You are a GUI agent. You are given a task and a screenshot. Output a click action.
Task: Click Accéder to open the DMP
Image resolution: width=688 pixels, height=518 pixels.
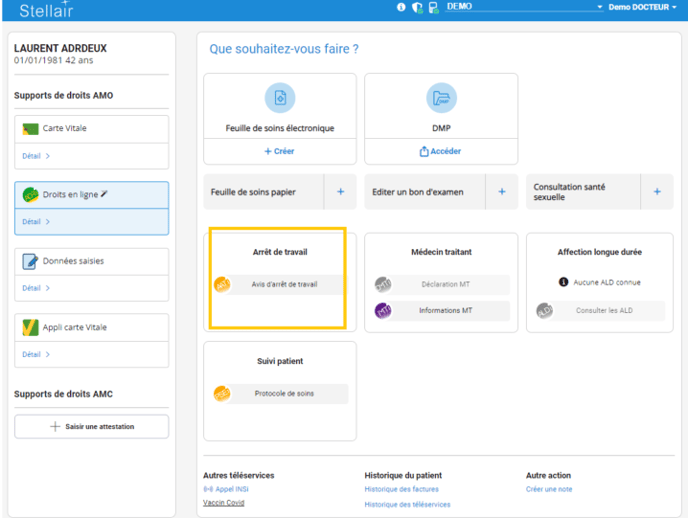point(441,151)
